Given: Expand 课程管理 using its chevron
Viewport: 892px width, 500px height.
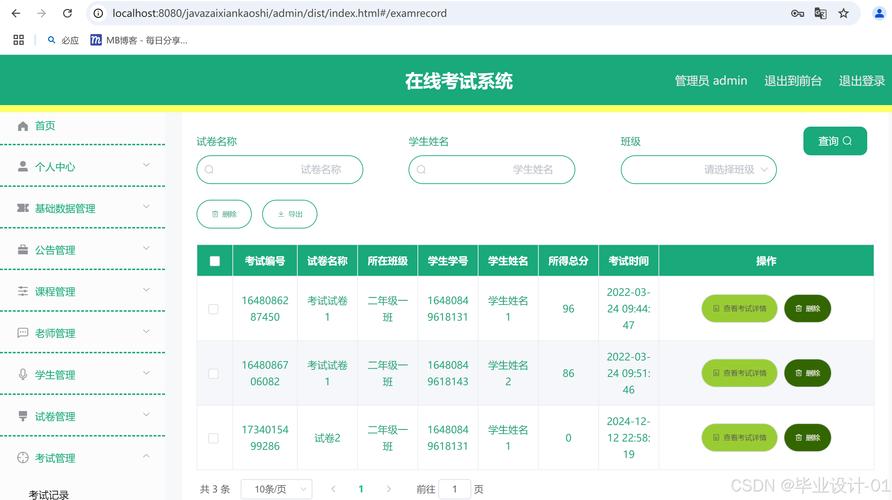Looking at the screenshot, I should [x=146, y=290].
